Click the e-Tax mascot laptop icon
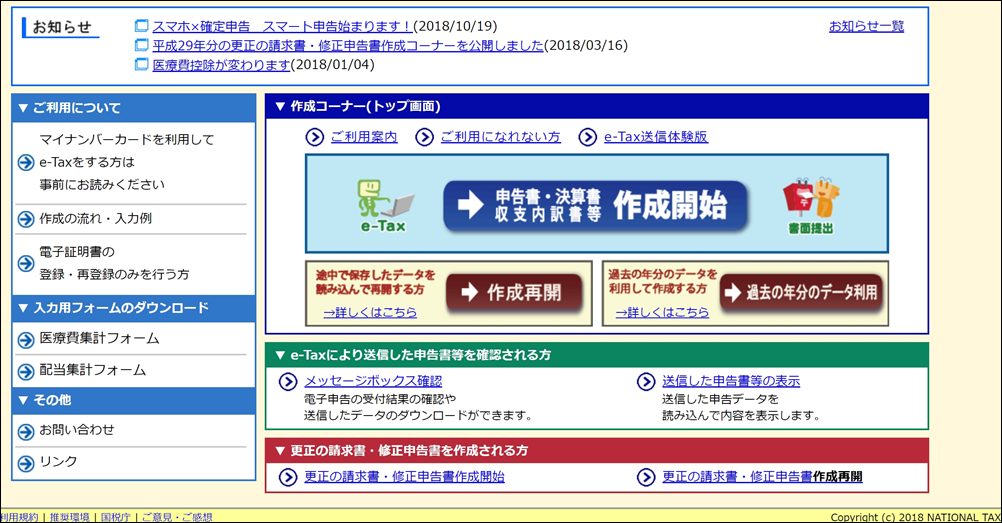 point(385,203)
